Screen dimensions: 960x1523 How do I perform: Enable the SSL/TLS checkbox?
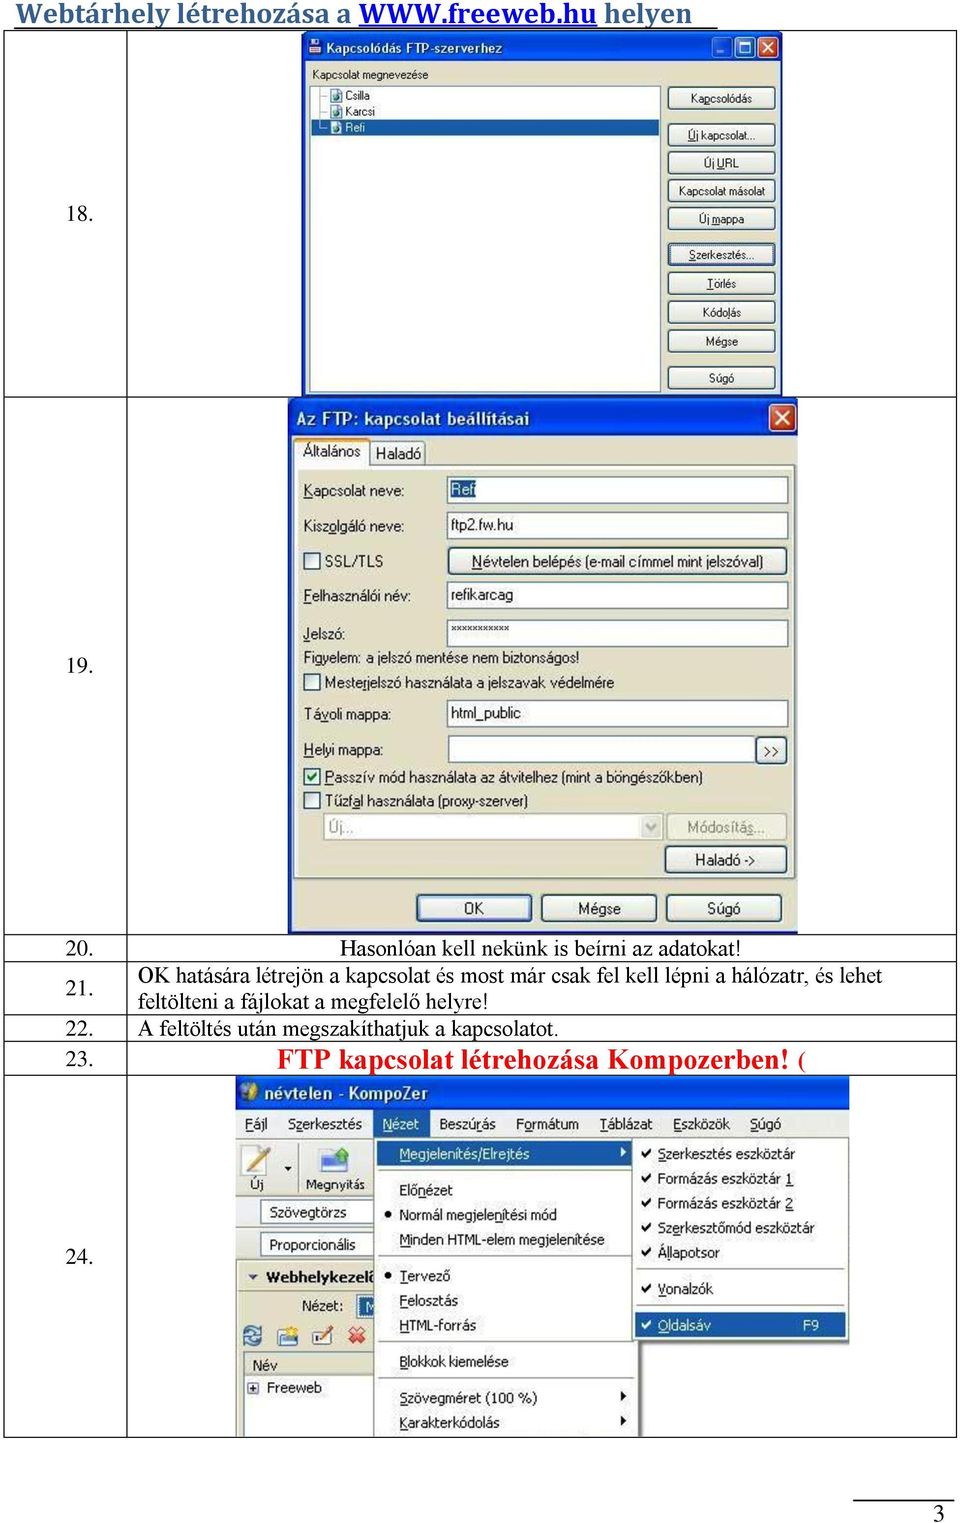[x=312, y=561]
